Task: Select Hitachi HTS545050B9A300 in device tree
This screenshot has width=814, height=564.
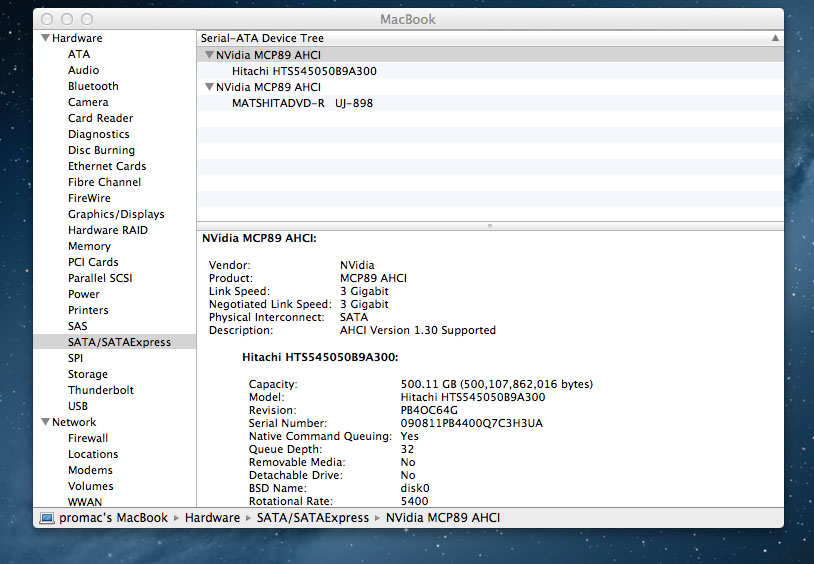Action: [x=304, y=71]
